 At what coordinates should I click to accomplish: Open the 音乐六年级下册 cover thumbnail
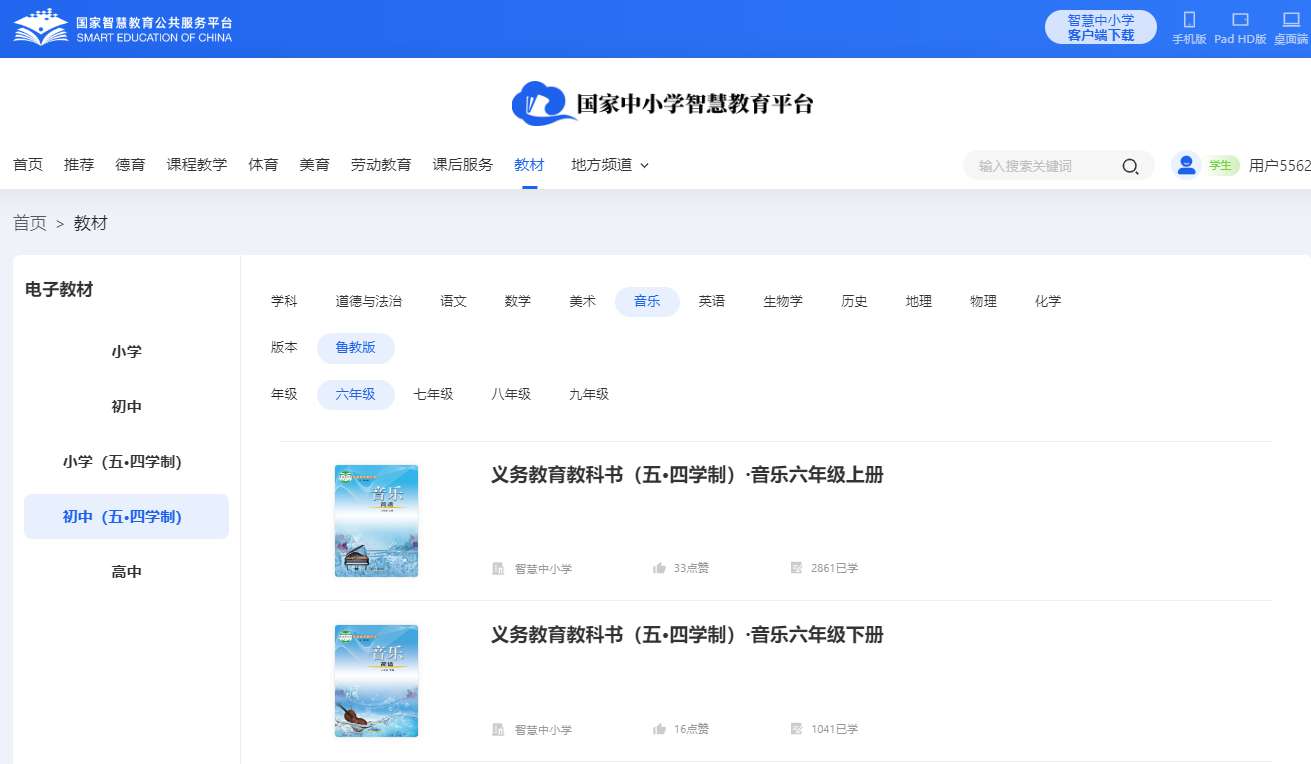click(376, 681)
